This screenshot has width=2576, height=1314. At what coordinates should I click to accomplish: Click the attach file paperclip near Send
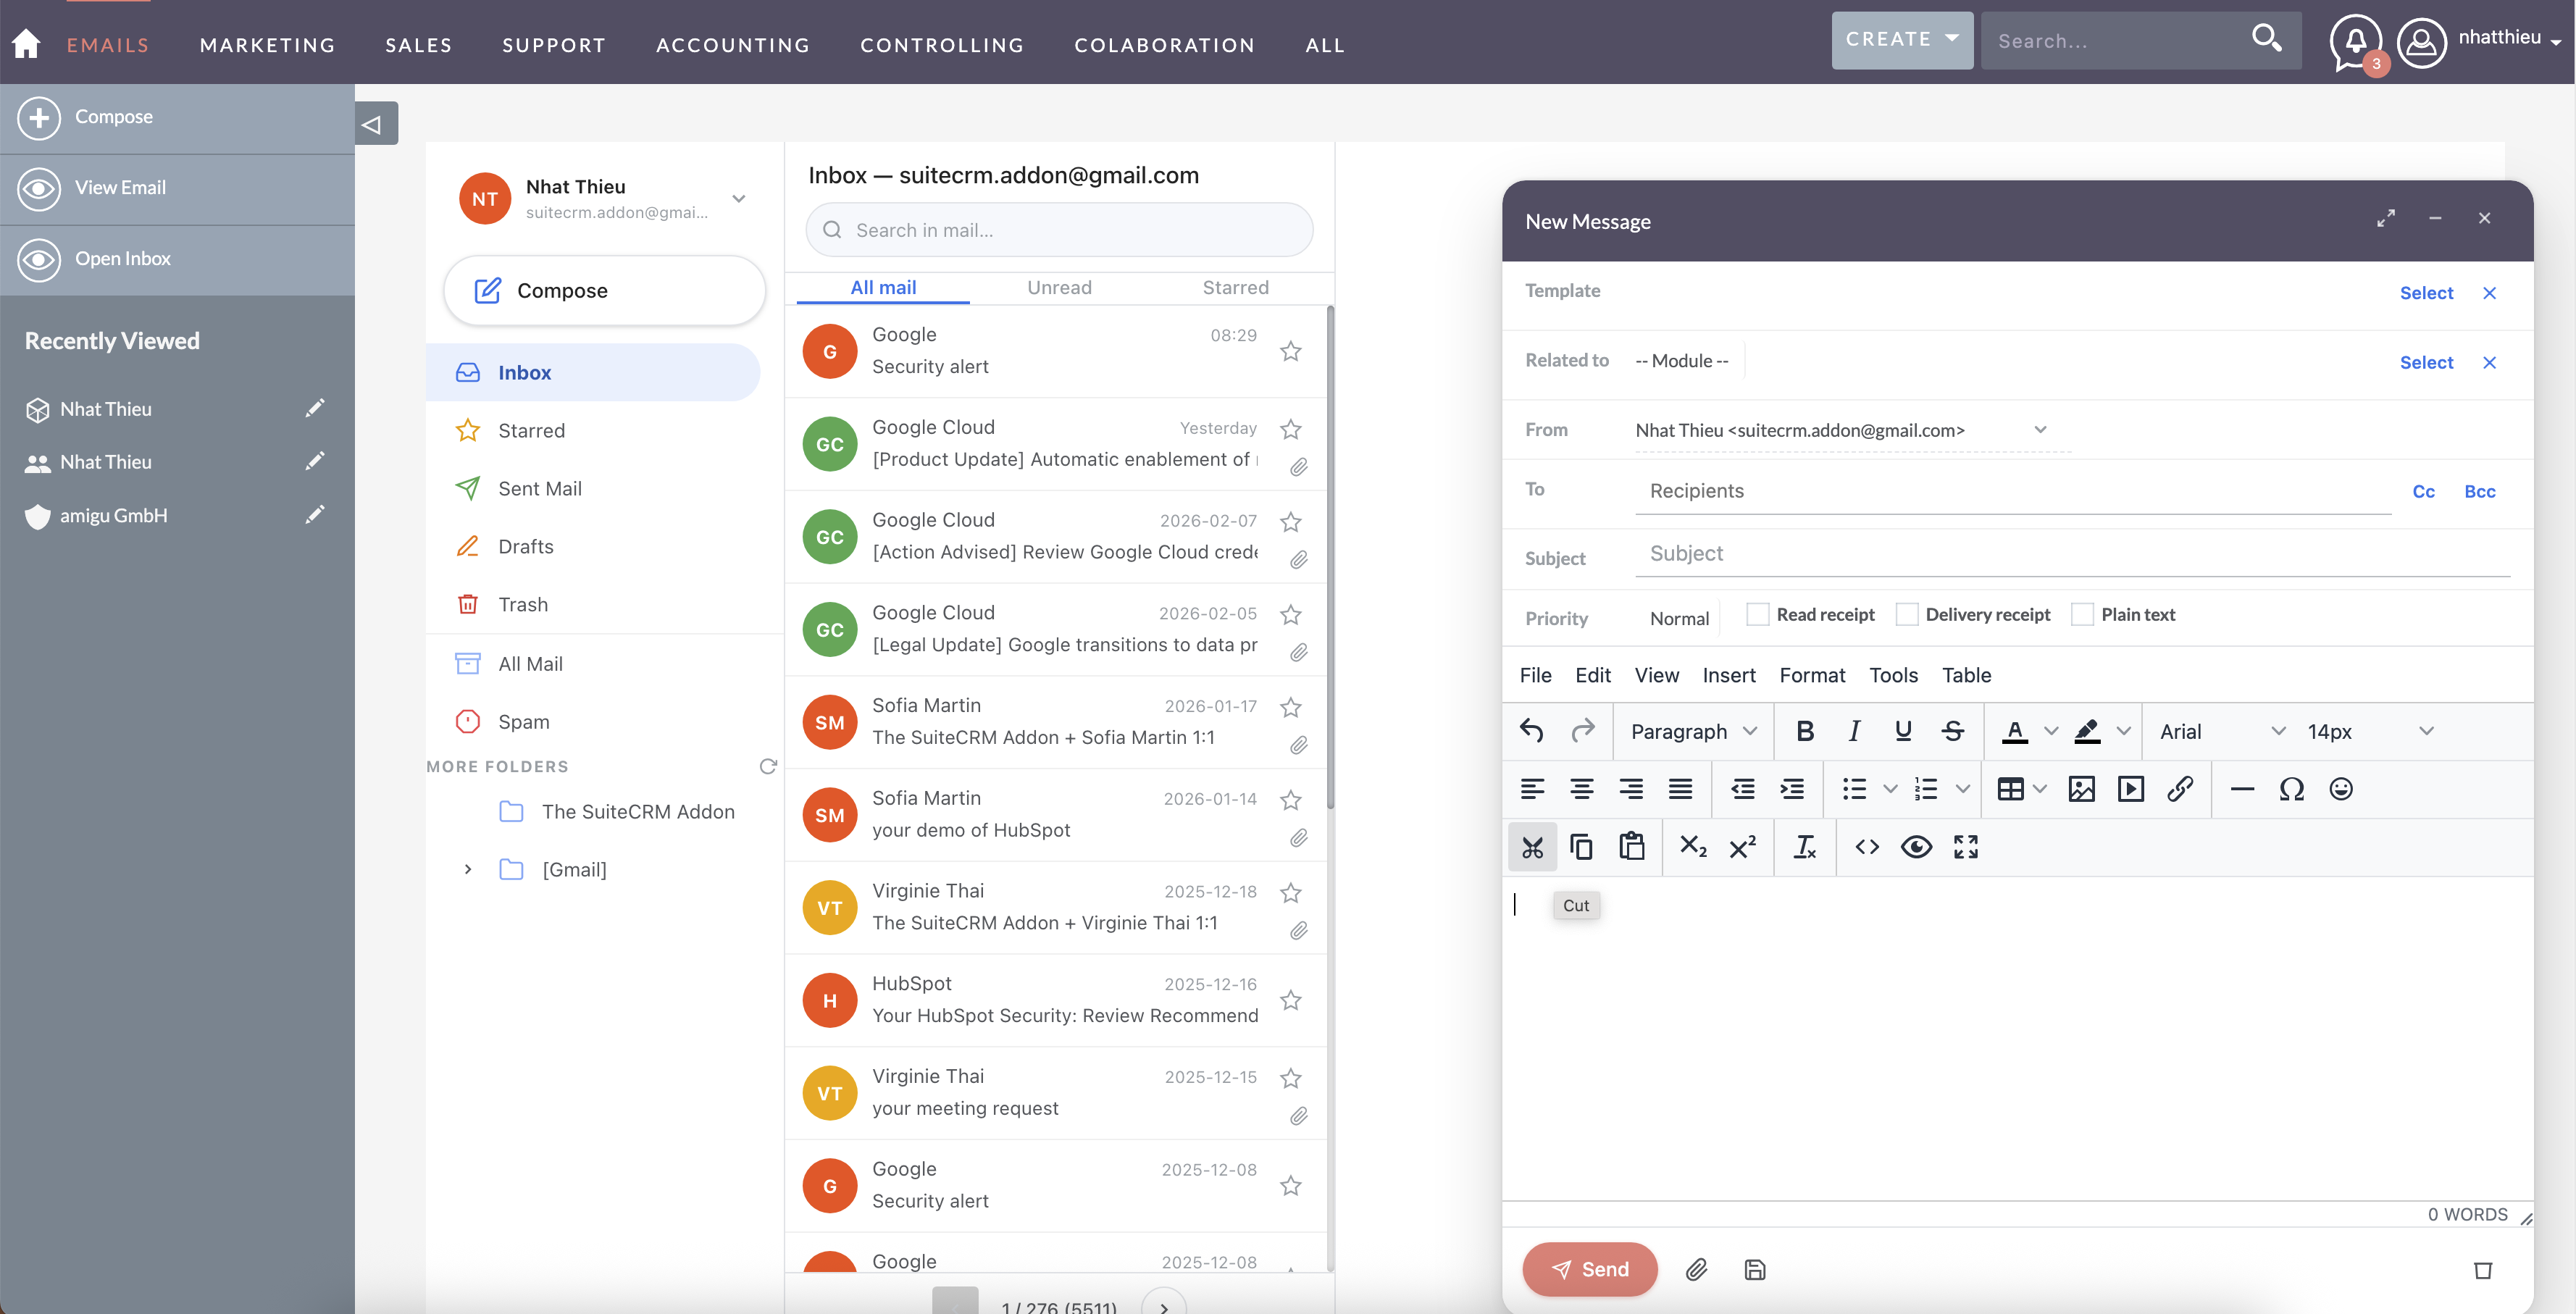pos(1697,1270)
